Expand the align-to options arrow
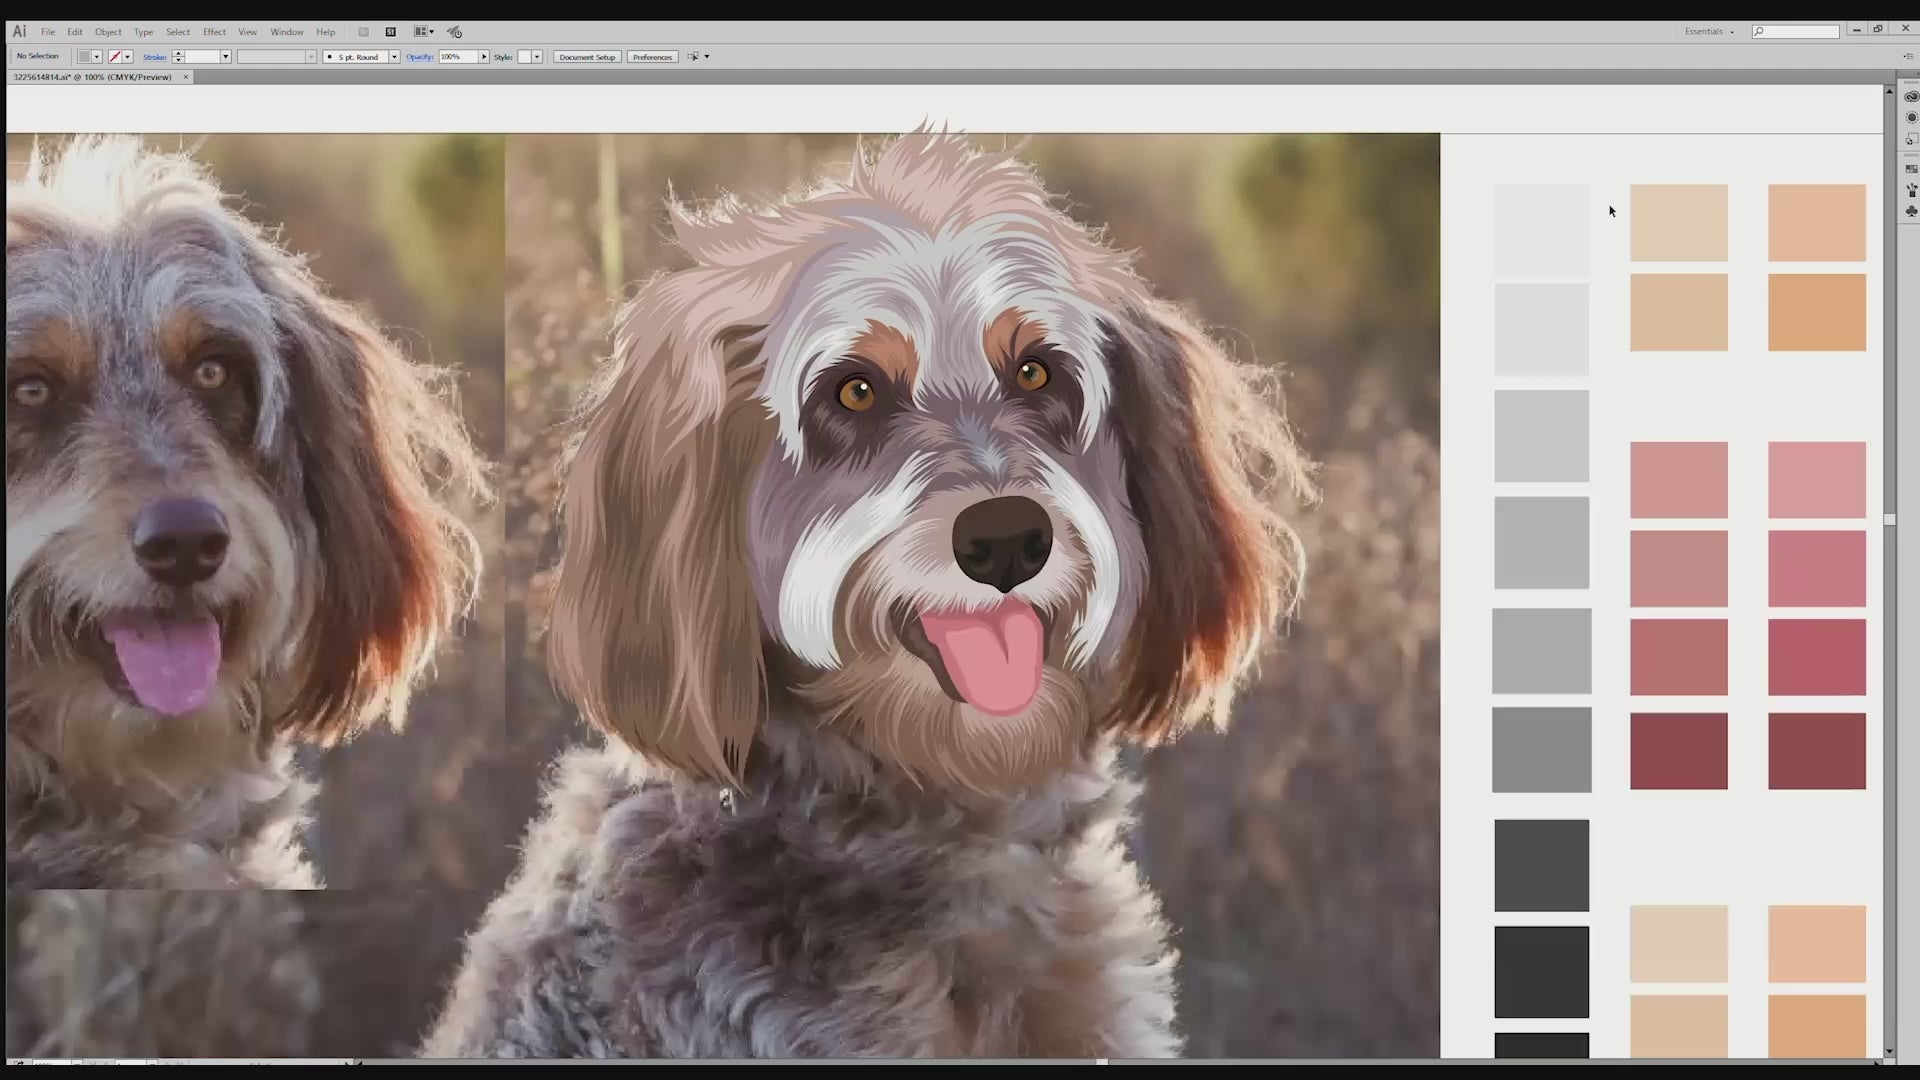Image resolution: width=1920 pixels, height=1080 pixels. pyautogui.click(x=707, y=57)
